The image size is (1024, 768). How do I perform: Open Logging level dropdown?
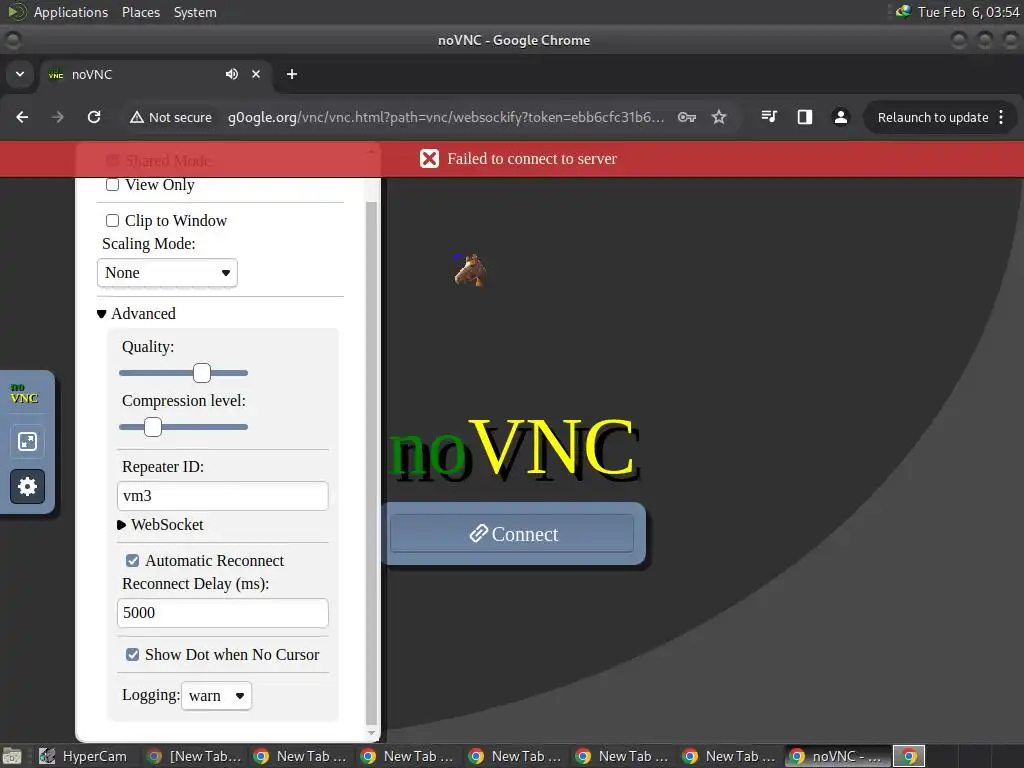coord(216,696)
